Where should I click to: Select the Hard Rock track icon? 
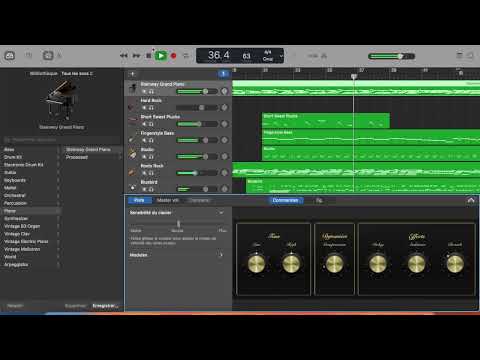click(x=133, y=105)
